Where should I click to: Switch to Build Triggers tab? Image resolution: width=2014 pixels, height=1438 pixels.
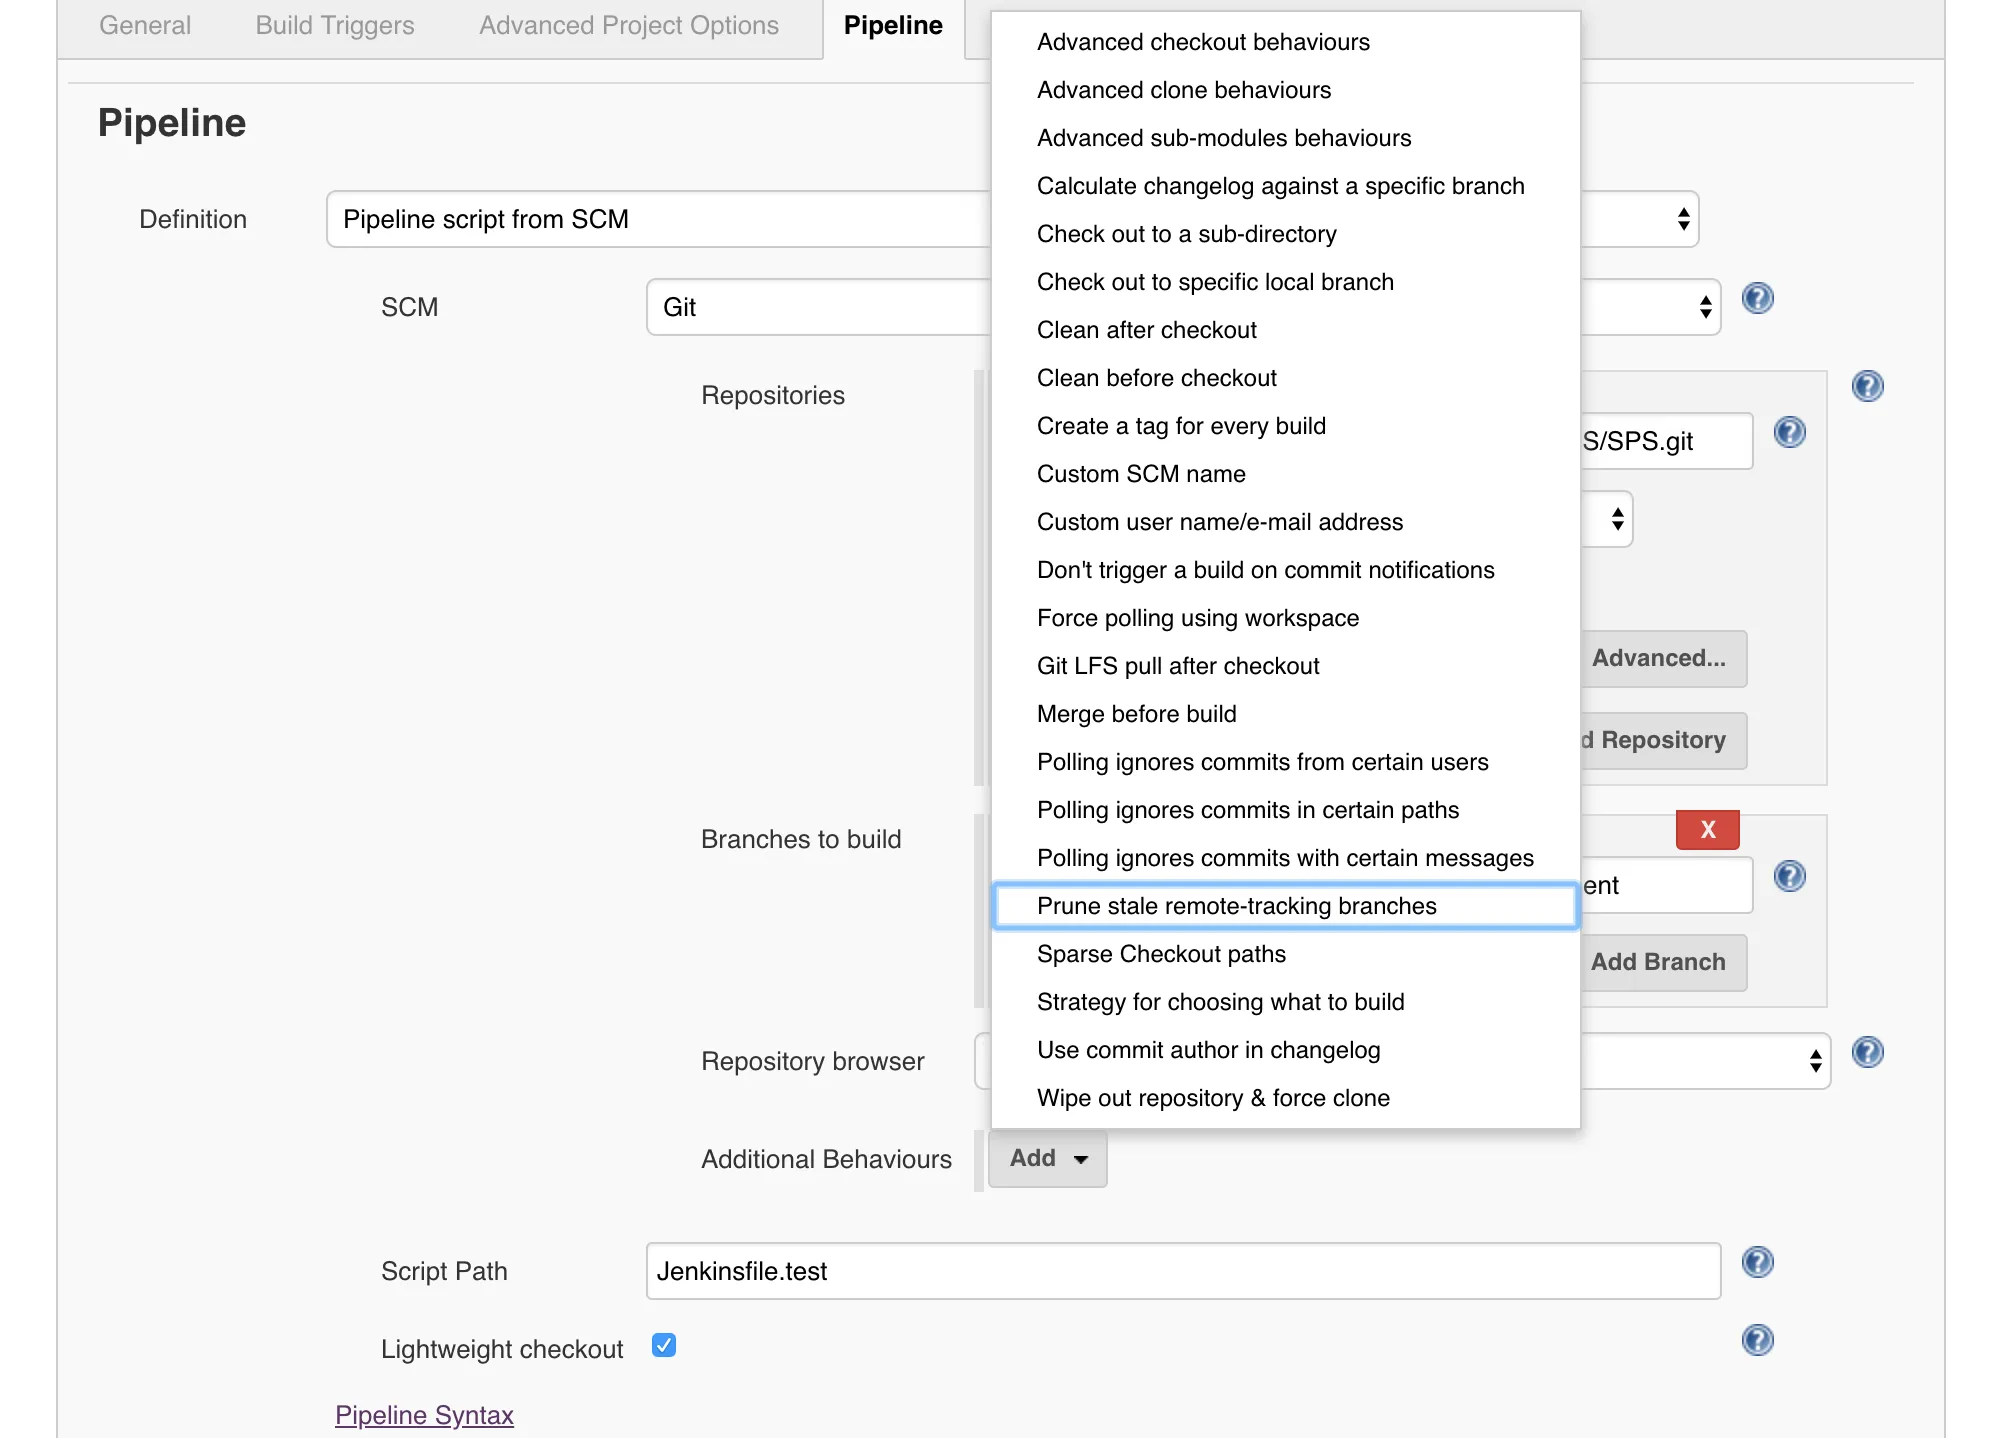[x=335, y=26]
